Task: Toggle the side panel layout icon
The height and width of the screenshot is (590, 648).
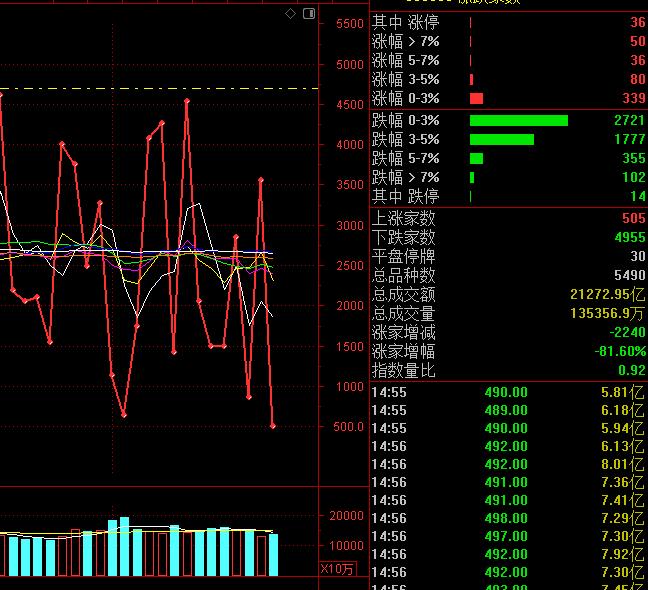Action: coord(309,14)
